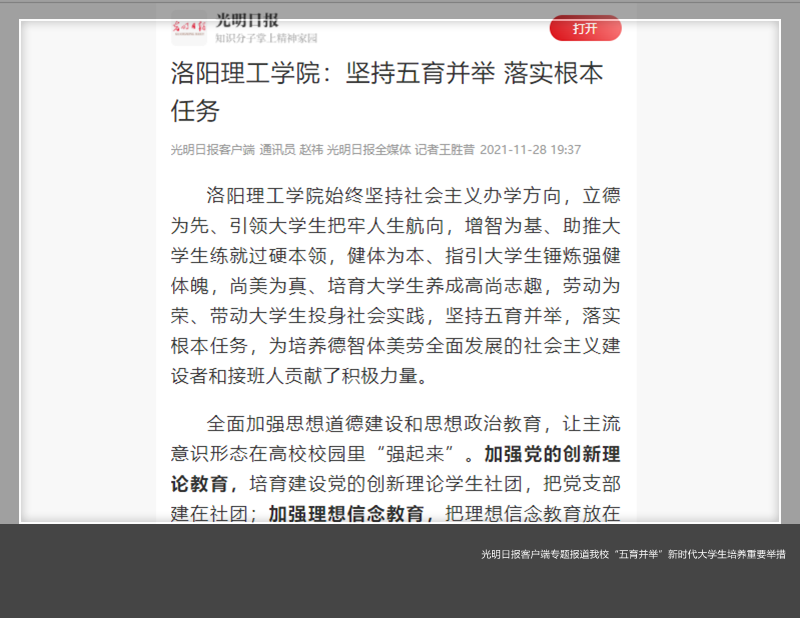Click the publish date 2021-11-28 19:37
800x618 pixels.
[x=530, y=150]
